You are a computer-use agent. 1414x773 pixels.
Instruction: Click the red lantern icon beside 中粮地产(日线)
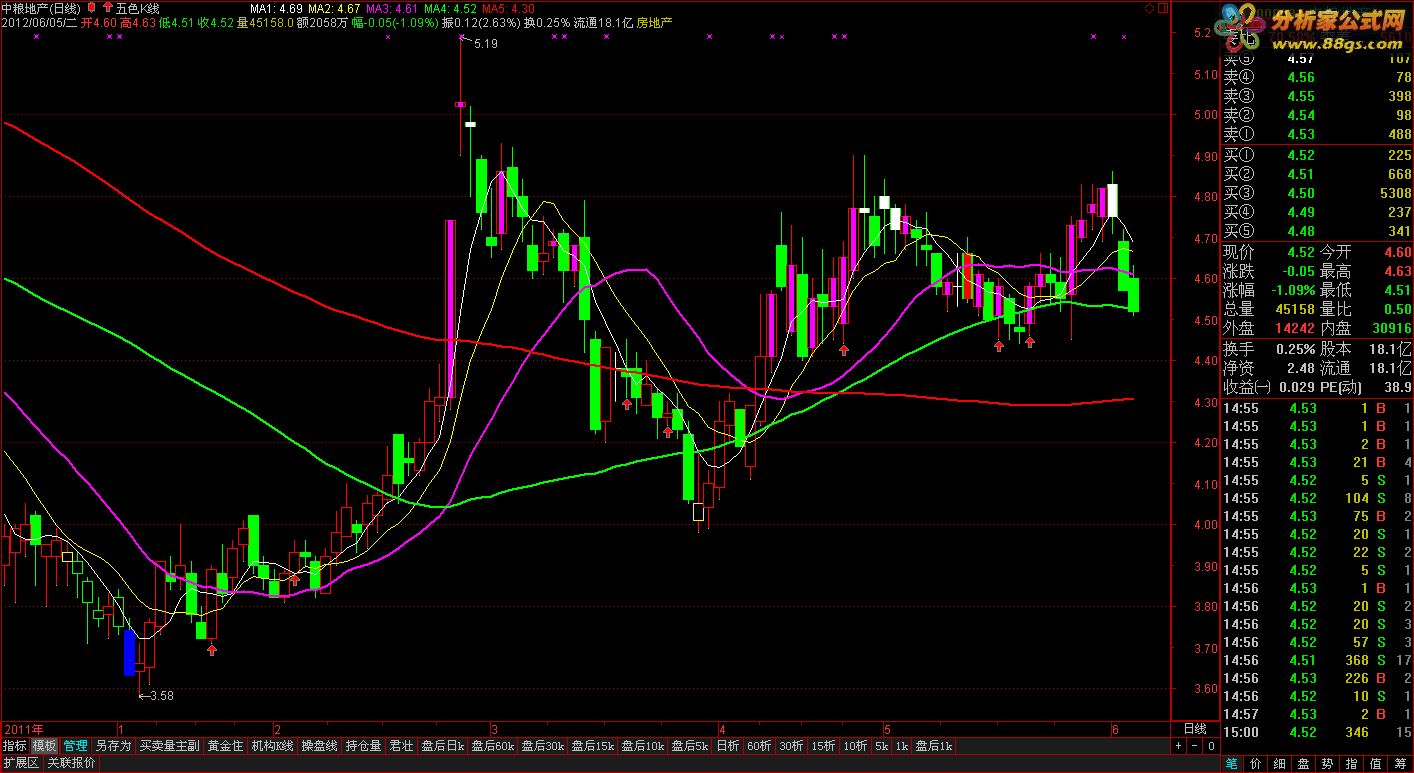tap(92, 7)
